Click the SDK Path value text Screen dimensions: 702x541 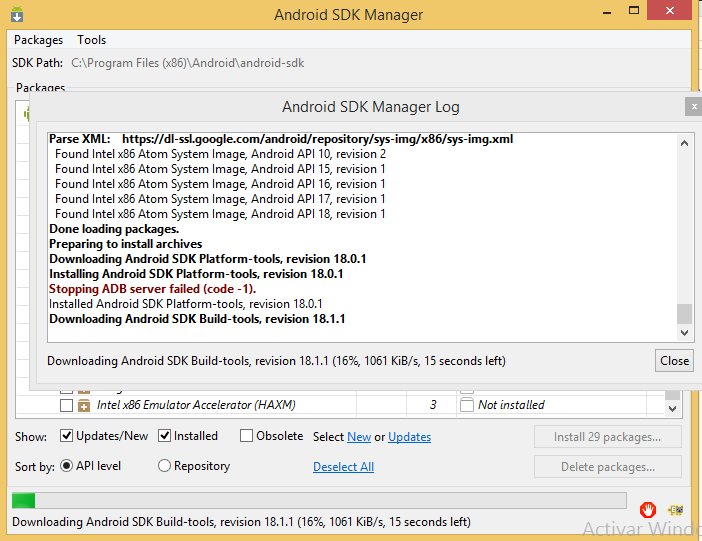[188, 63]
